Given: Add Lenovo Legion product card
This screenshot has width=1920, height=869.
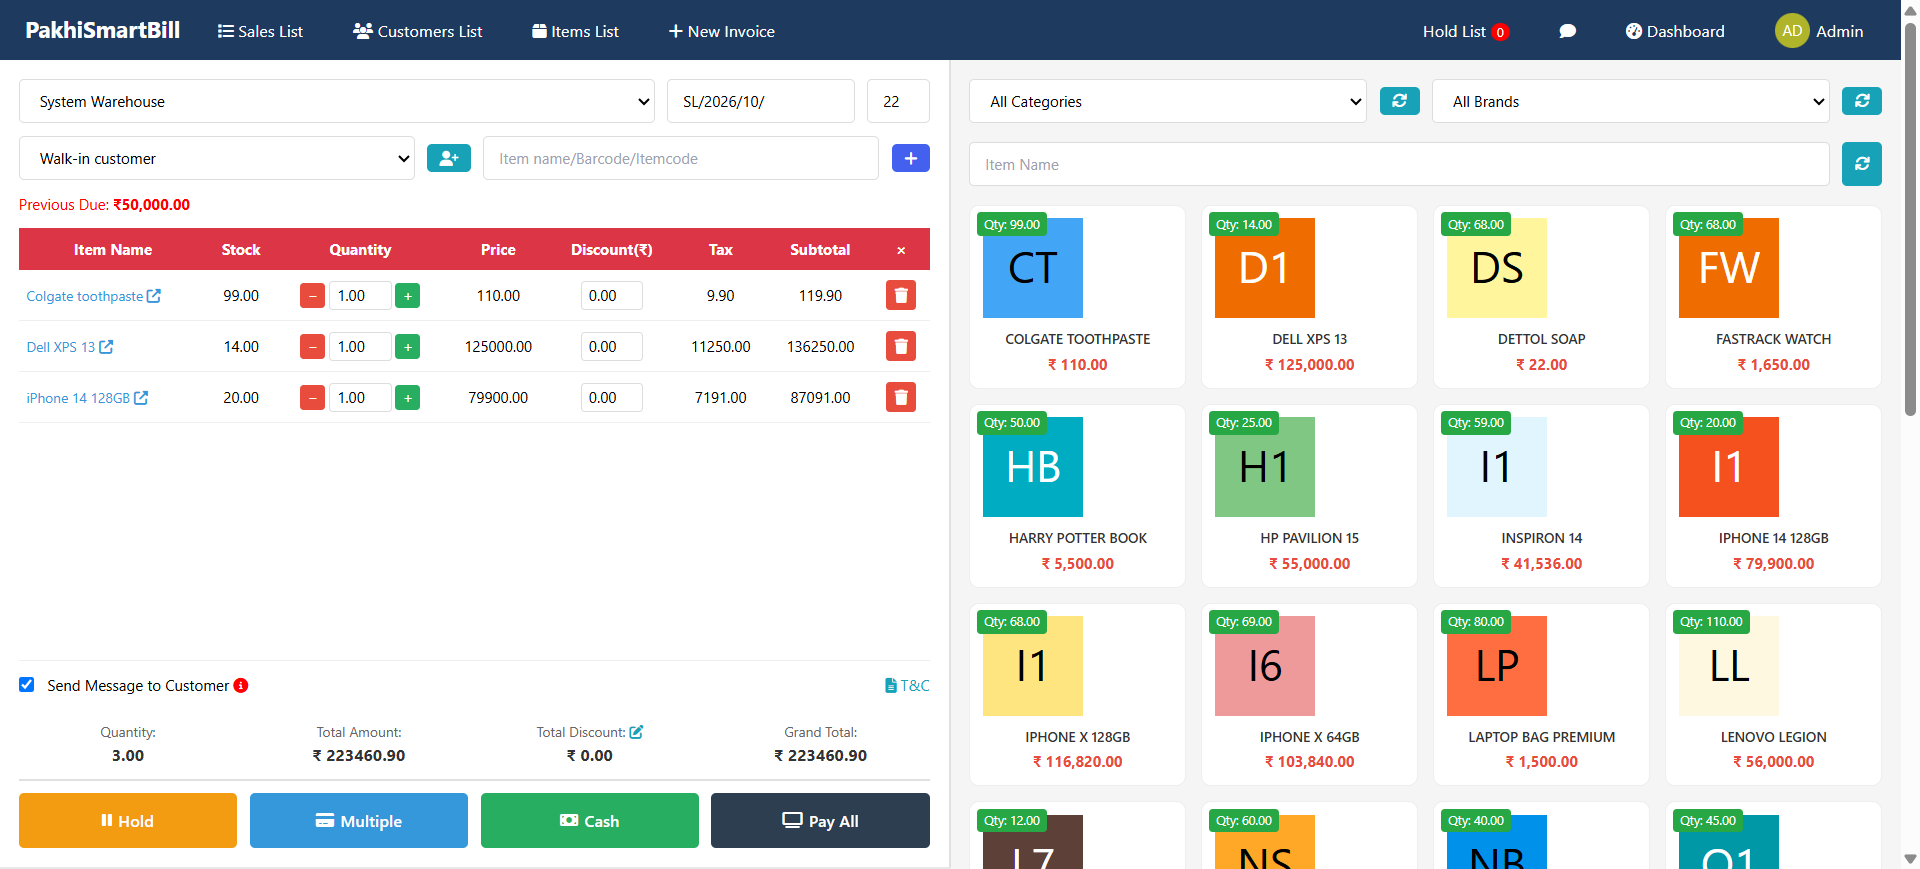Looking at the screenshot, I should point(1773,695).
